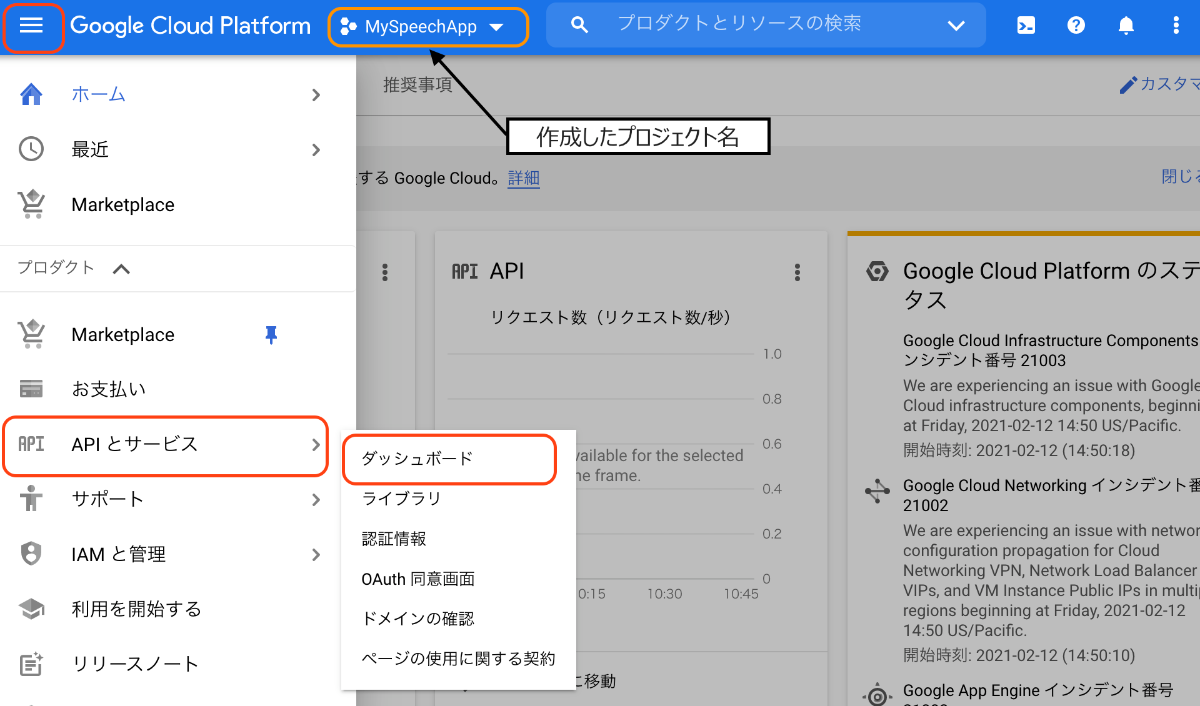
Task: Click the IAM と管理 shield icon
Action: click(x=32, y=554)
